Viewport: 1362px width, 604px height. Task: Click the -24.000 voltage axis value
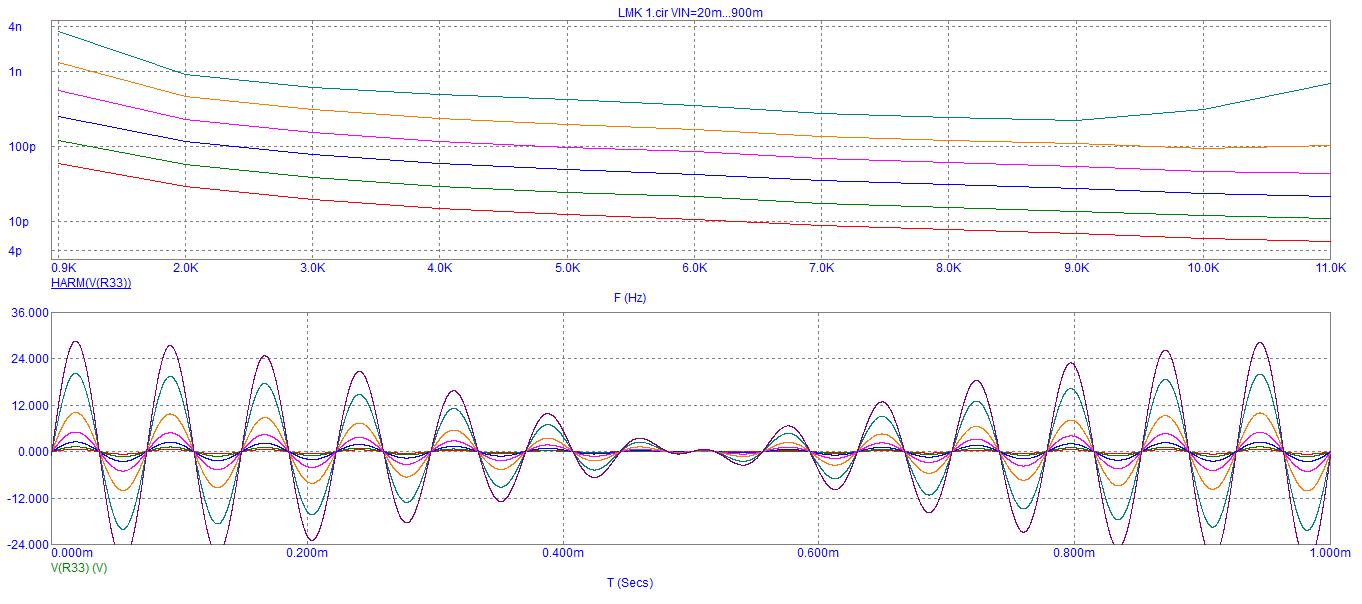coord(26,544)
